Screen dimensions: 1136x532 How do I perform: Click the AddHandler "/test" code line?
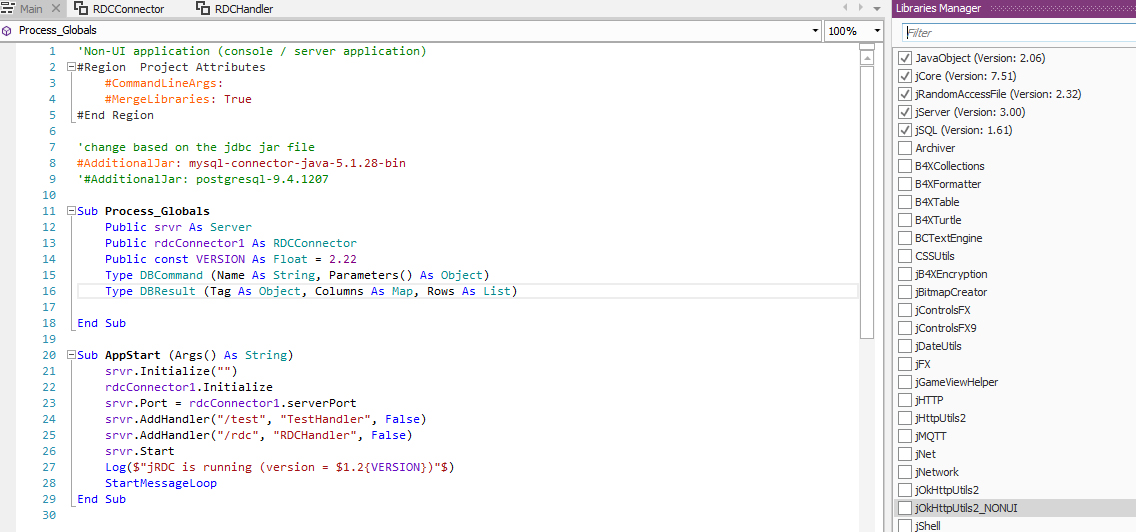point(265,419)
